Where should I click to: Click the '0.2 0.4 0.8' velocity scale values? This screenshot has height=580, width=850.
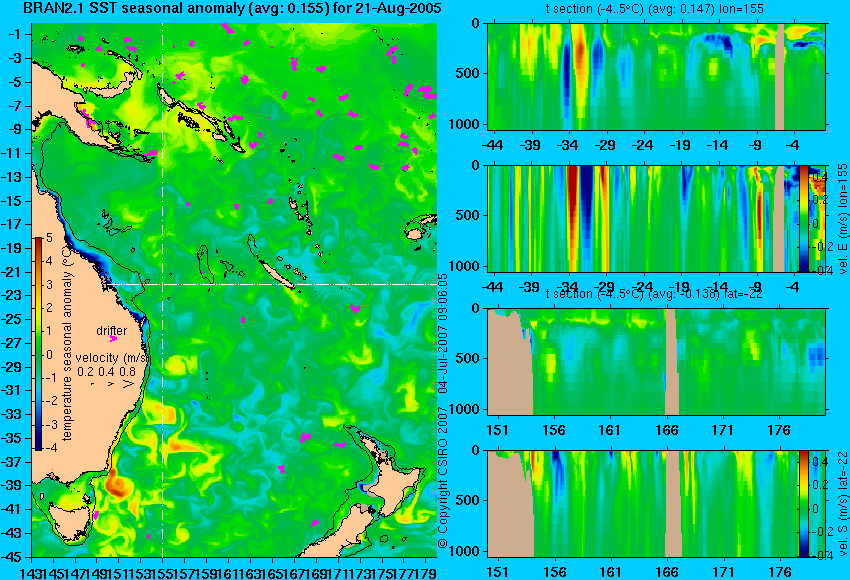(x=106, y=372)
